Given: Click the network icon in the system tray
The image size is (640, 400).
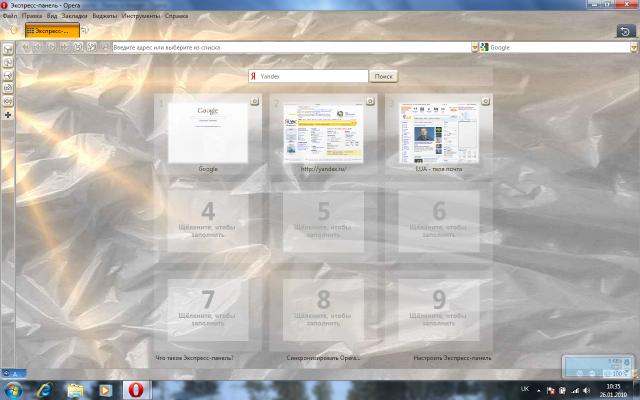Looking at the screenshot, I should 575,391.
